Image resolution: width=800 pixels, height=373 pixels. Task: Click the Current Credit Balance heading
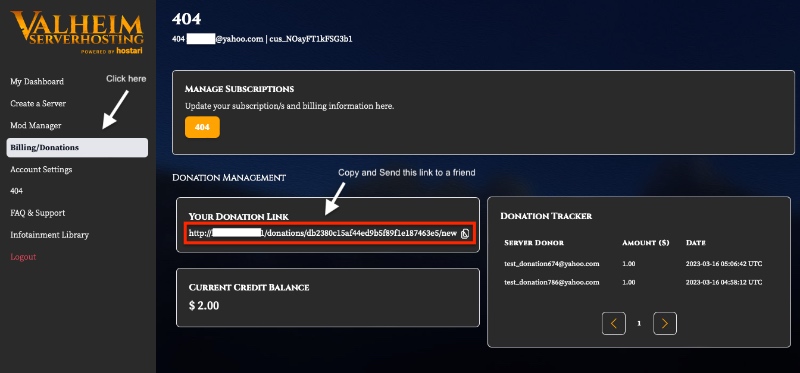coord(249,287)
